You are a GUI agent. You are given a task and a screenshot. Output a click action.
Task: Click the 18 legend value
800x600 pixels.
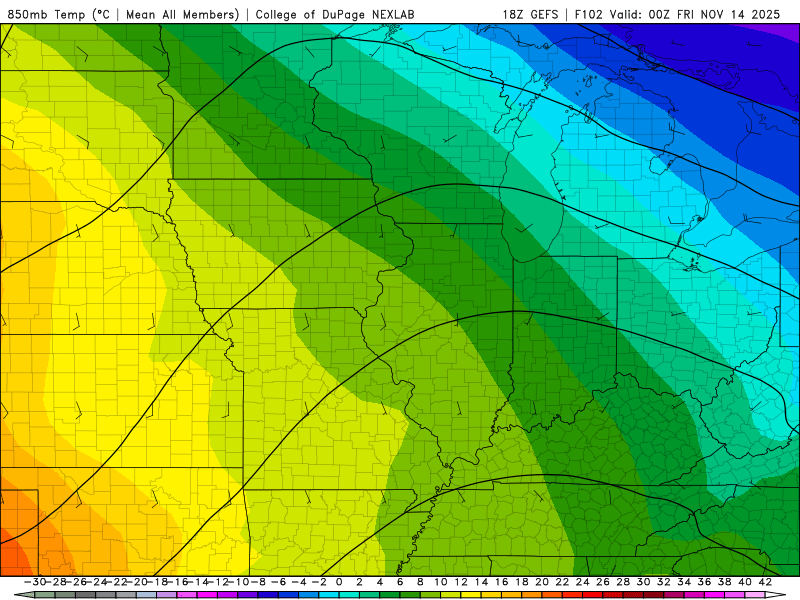point(522,582)
